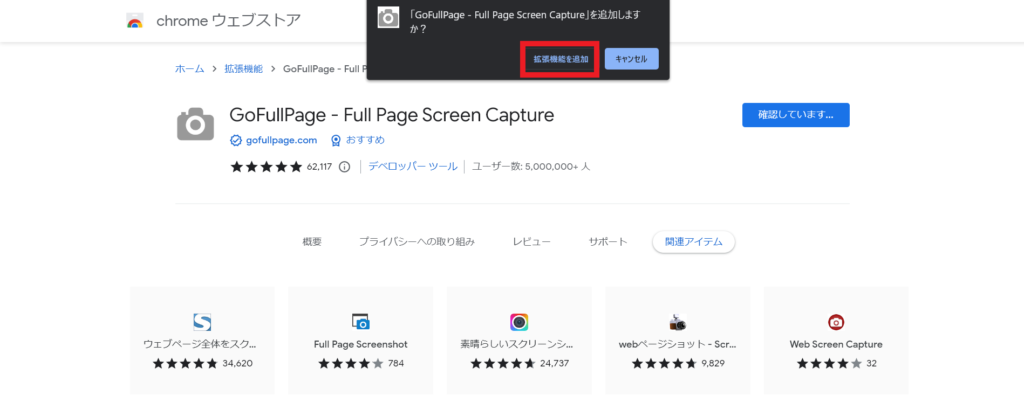Switch to the プライバシーへの取り組み tab
This screenshot has height=402, width=1024.
[x=417, y=242]
